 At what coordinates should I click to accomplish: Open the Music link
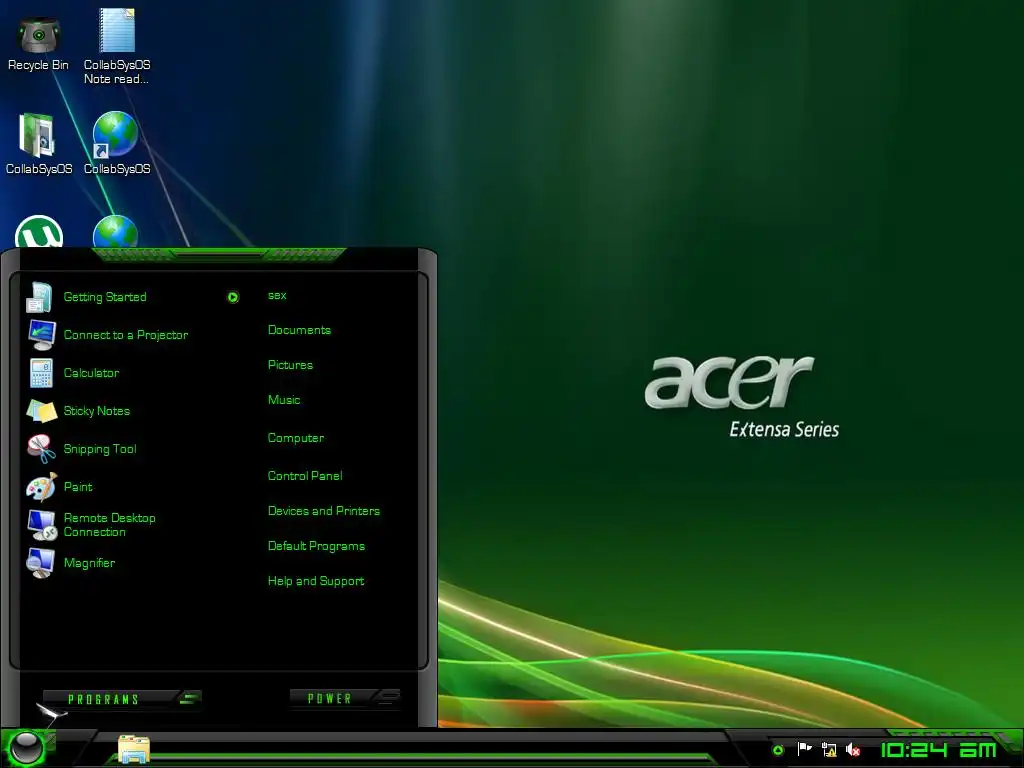click(284, 400)
